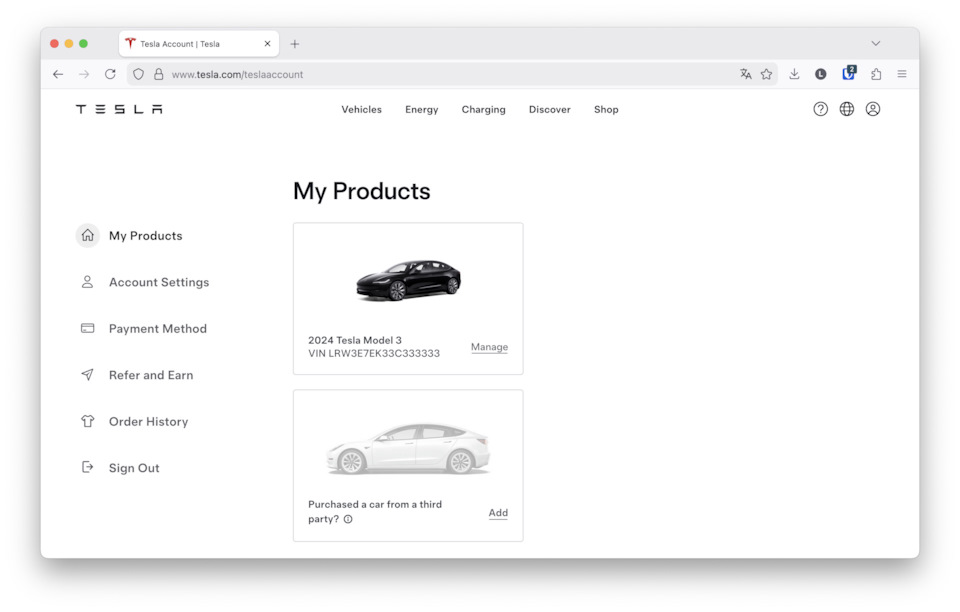This screenshot has height=612, width=960.
Task: Click the translate page icon
Action: (745, 74)
